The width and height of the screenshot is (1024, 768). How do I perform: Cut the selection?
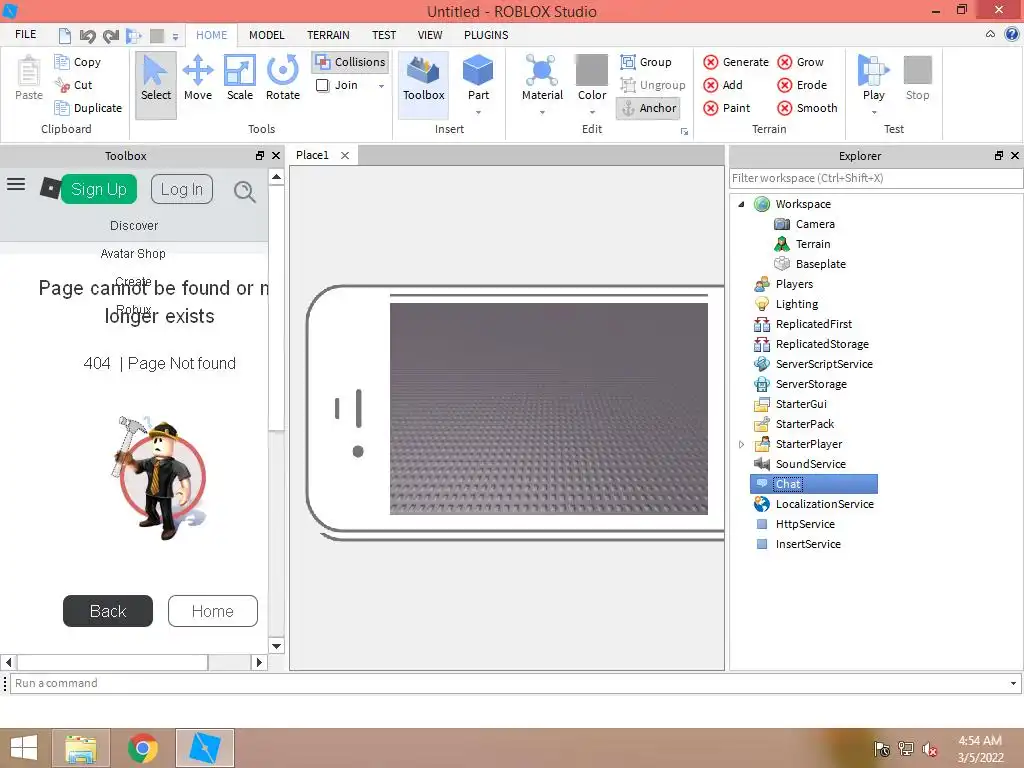(73, 85)
